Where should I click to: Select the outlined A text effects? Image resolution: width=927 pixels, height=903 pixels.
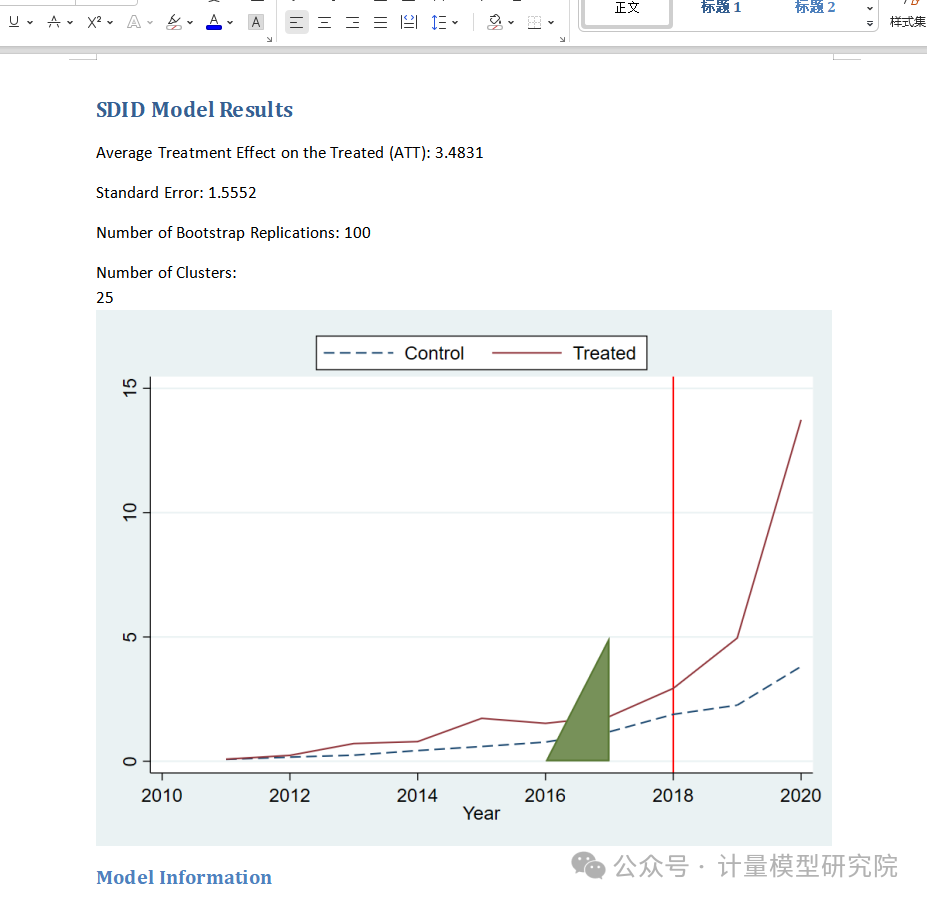click(134, 22)
